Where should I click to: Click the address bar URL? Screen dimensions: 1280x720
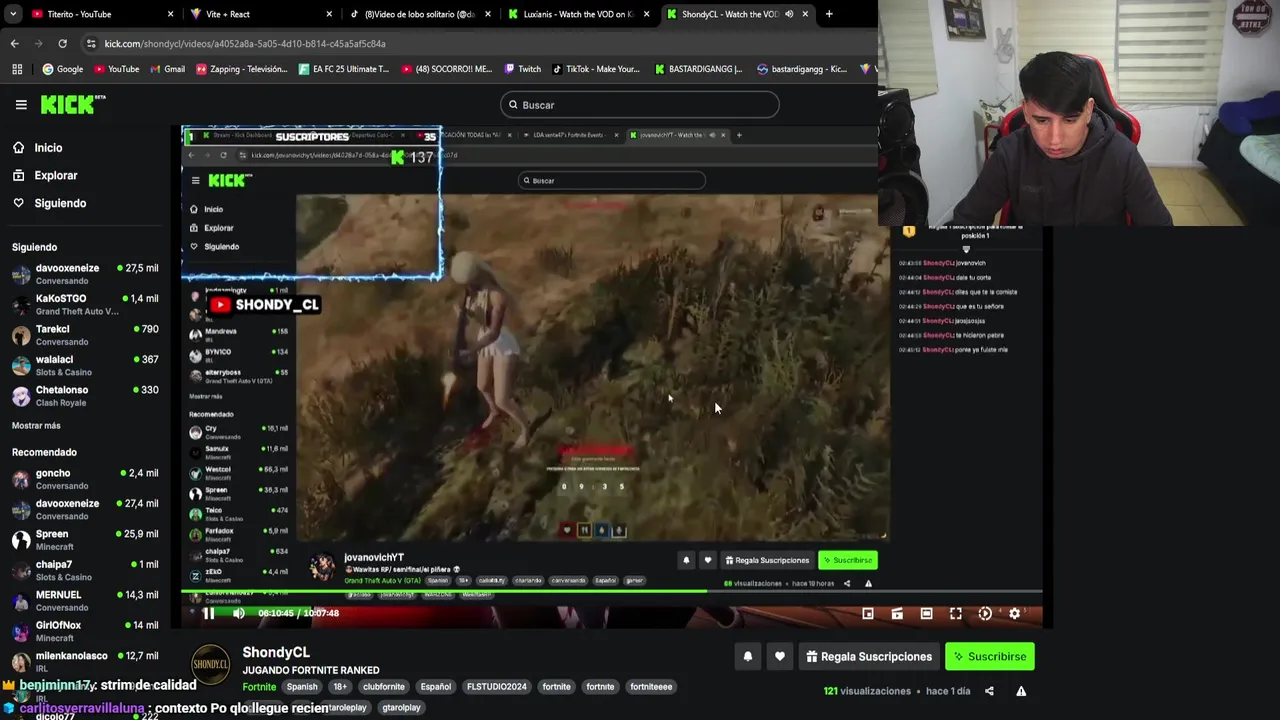245,44
